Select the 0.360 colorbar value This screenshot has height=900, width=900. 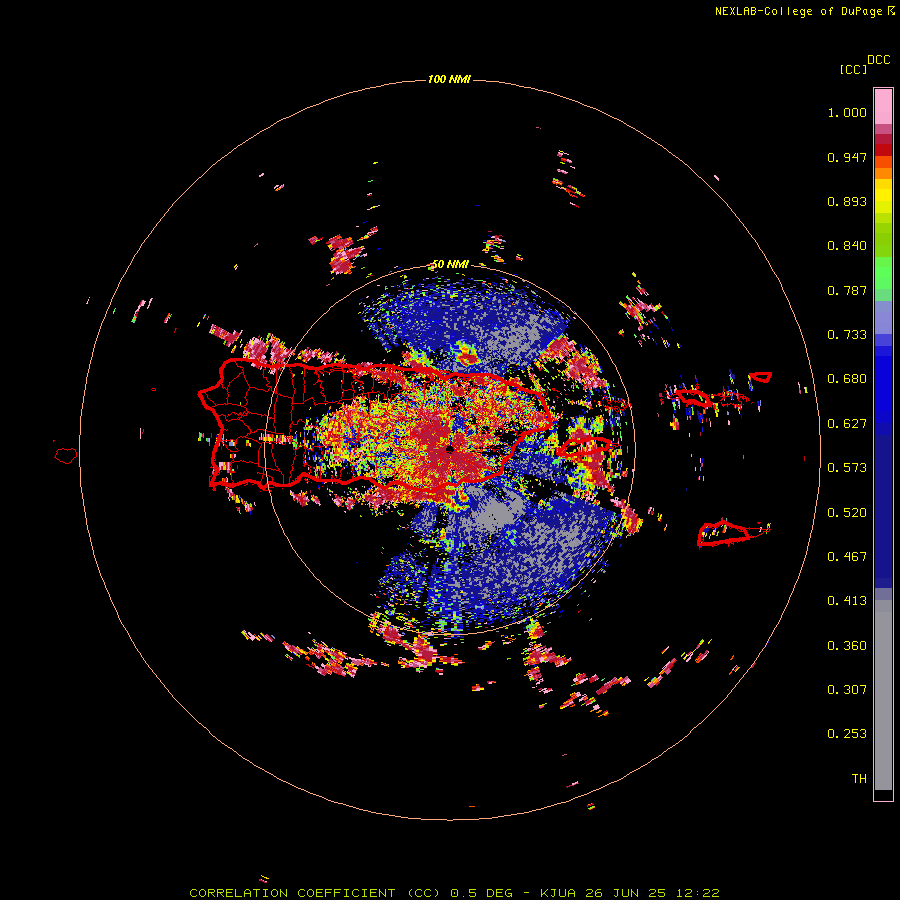click(x=847, y=646)
